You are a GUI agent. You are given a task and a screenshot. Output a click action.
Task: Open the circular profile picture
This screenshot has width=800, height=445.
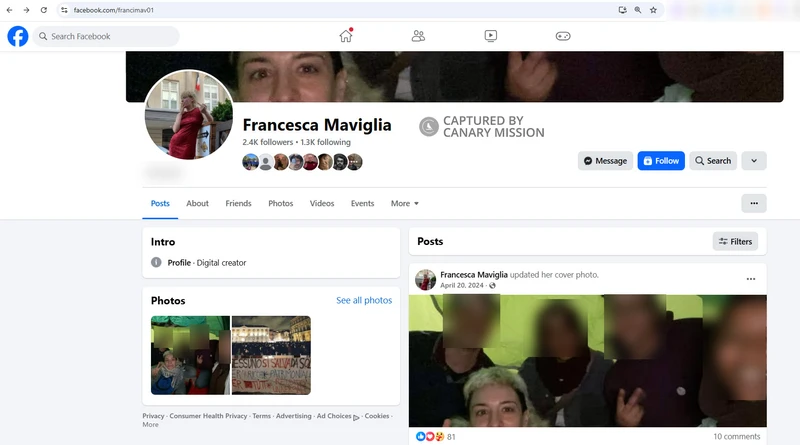coord(189,115)
